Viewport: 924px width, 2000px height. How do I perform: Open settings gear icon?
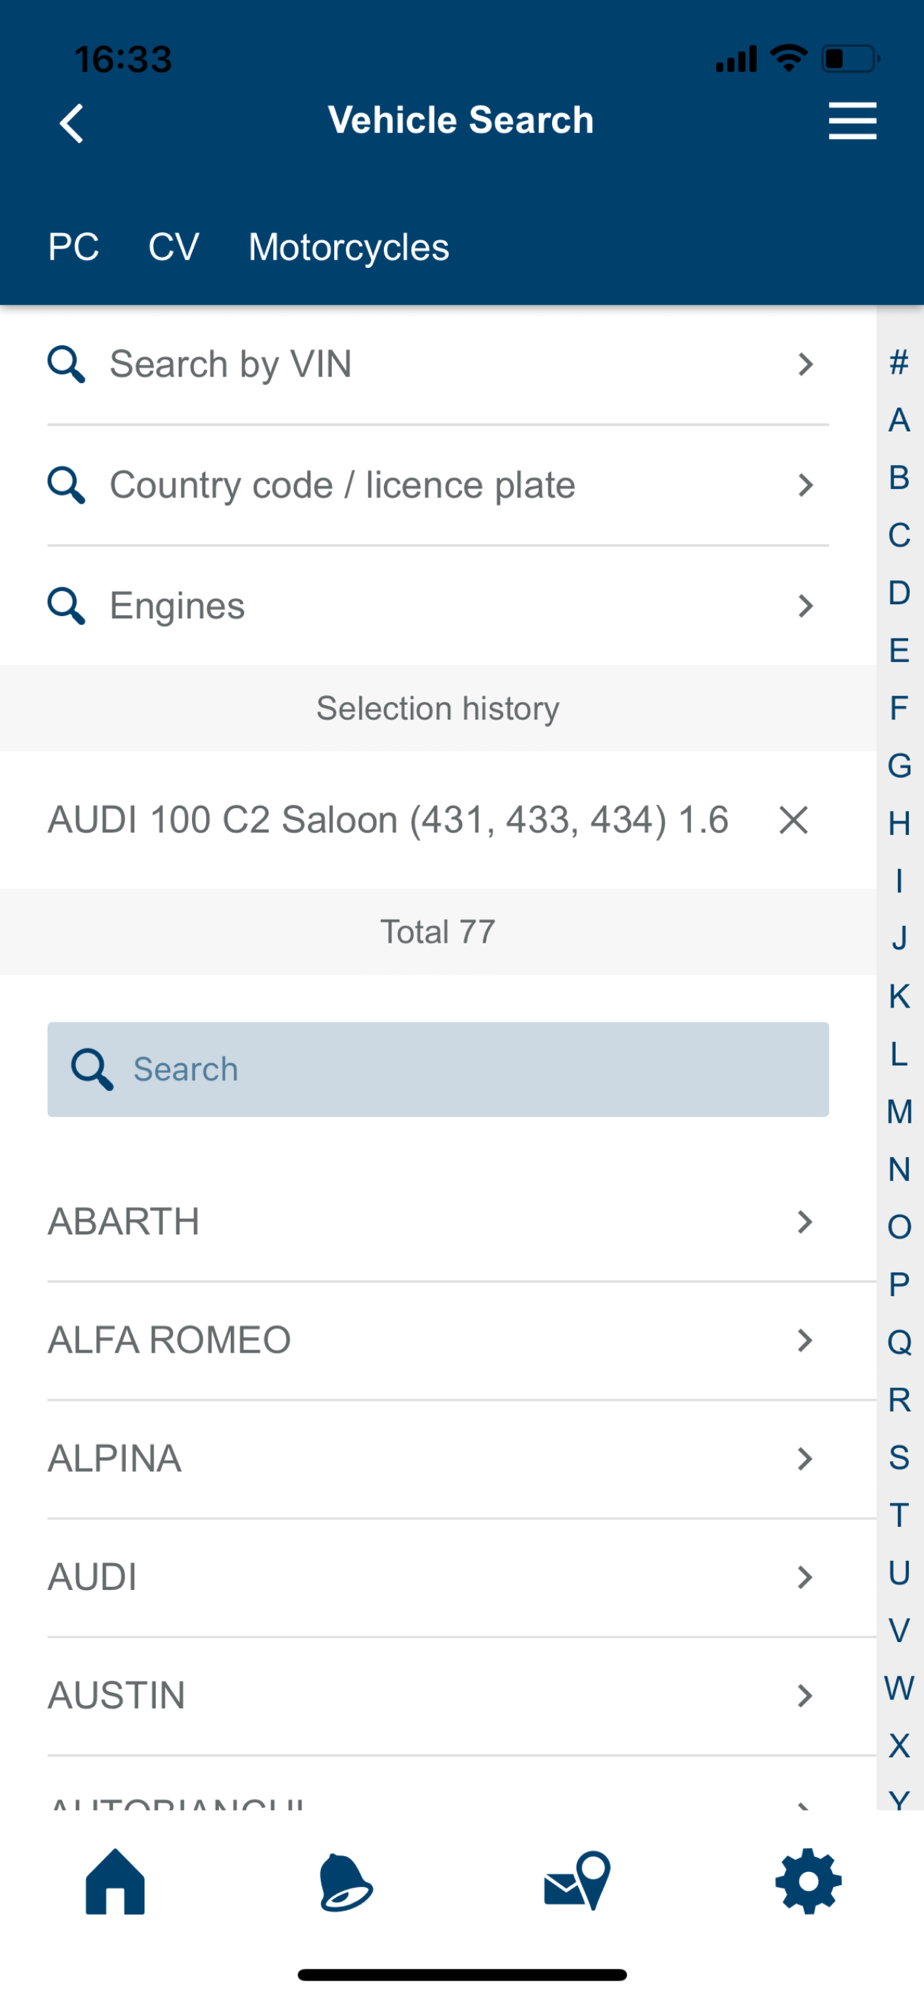coord(808,1882)
